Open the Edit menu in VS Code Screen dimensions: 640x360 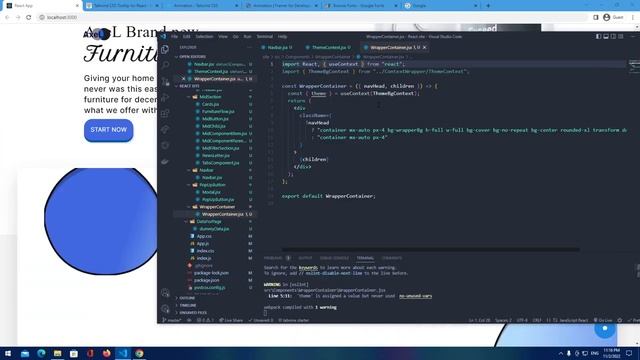pyautogui.click(x=187, y=36)
